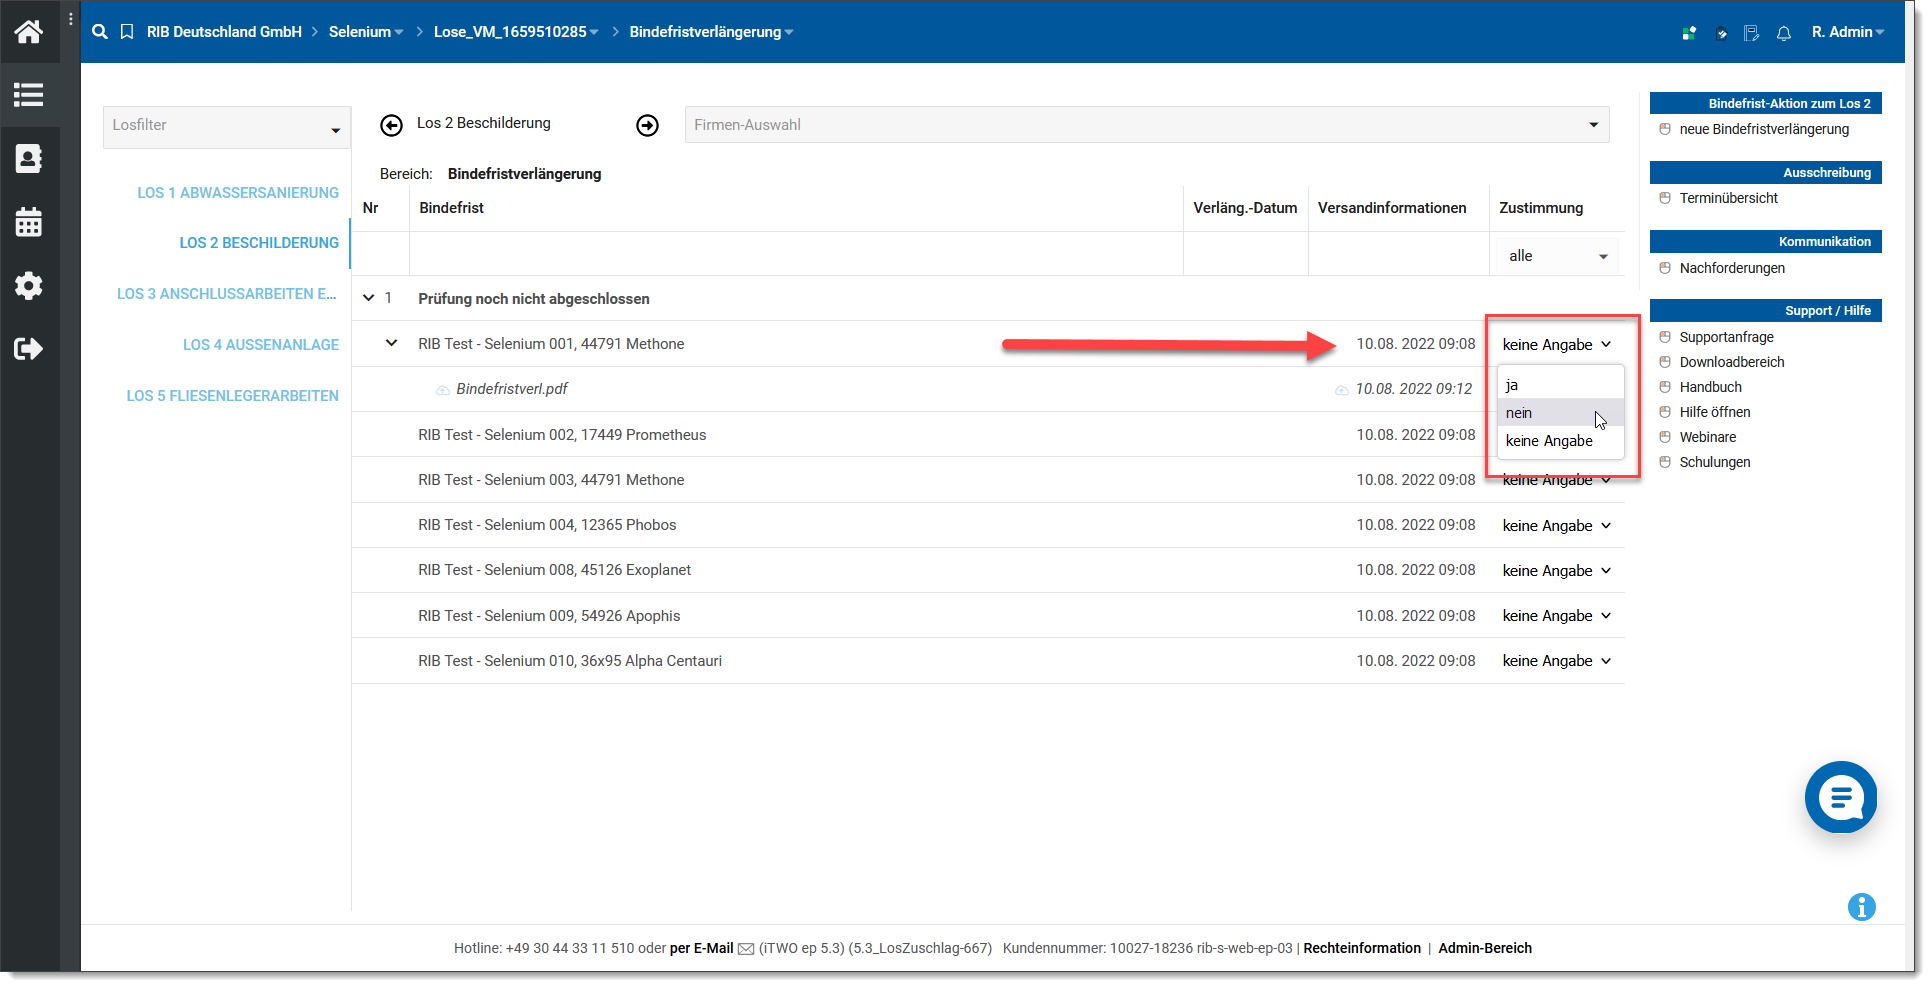Open Terminübersicht link
Screen dimensions: 1930x987
pyautogui.click(x=1728, y=198)
